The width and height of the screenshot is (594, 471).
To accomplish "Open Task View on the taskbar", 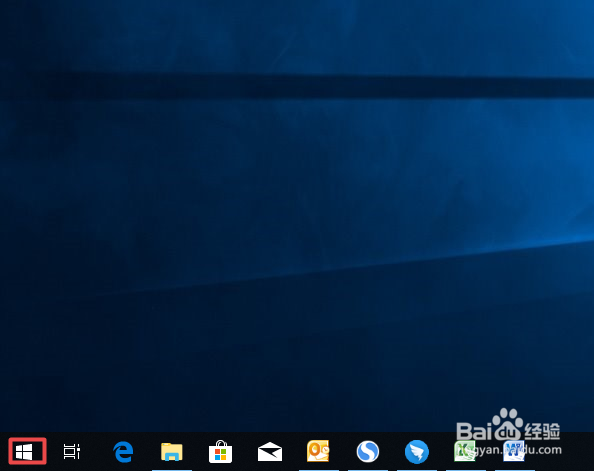I will click(72, 451).
